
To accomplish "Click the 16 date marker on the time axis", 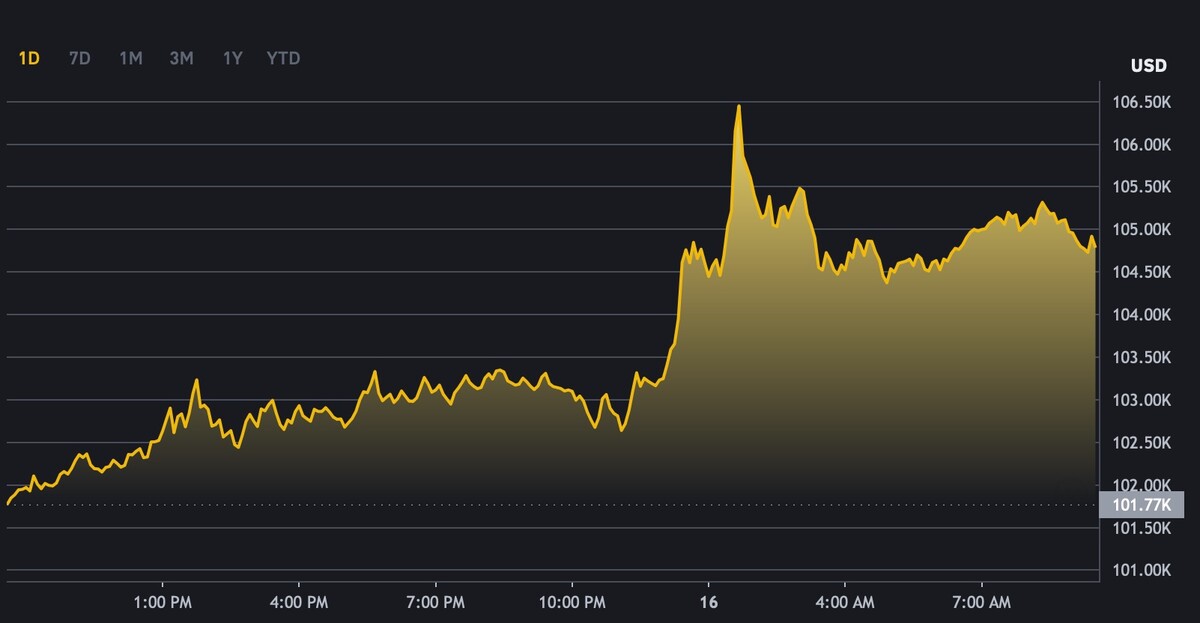I will click(709, 603).
